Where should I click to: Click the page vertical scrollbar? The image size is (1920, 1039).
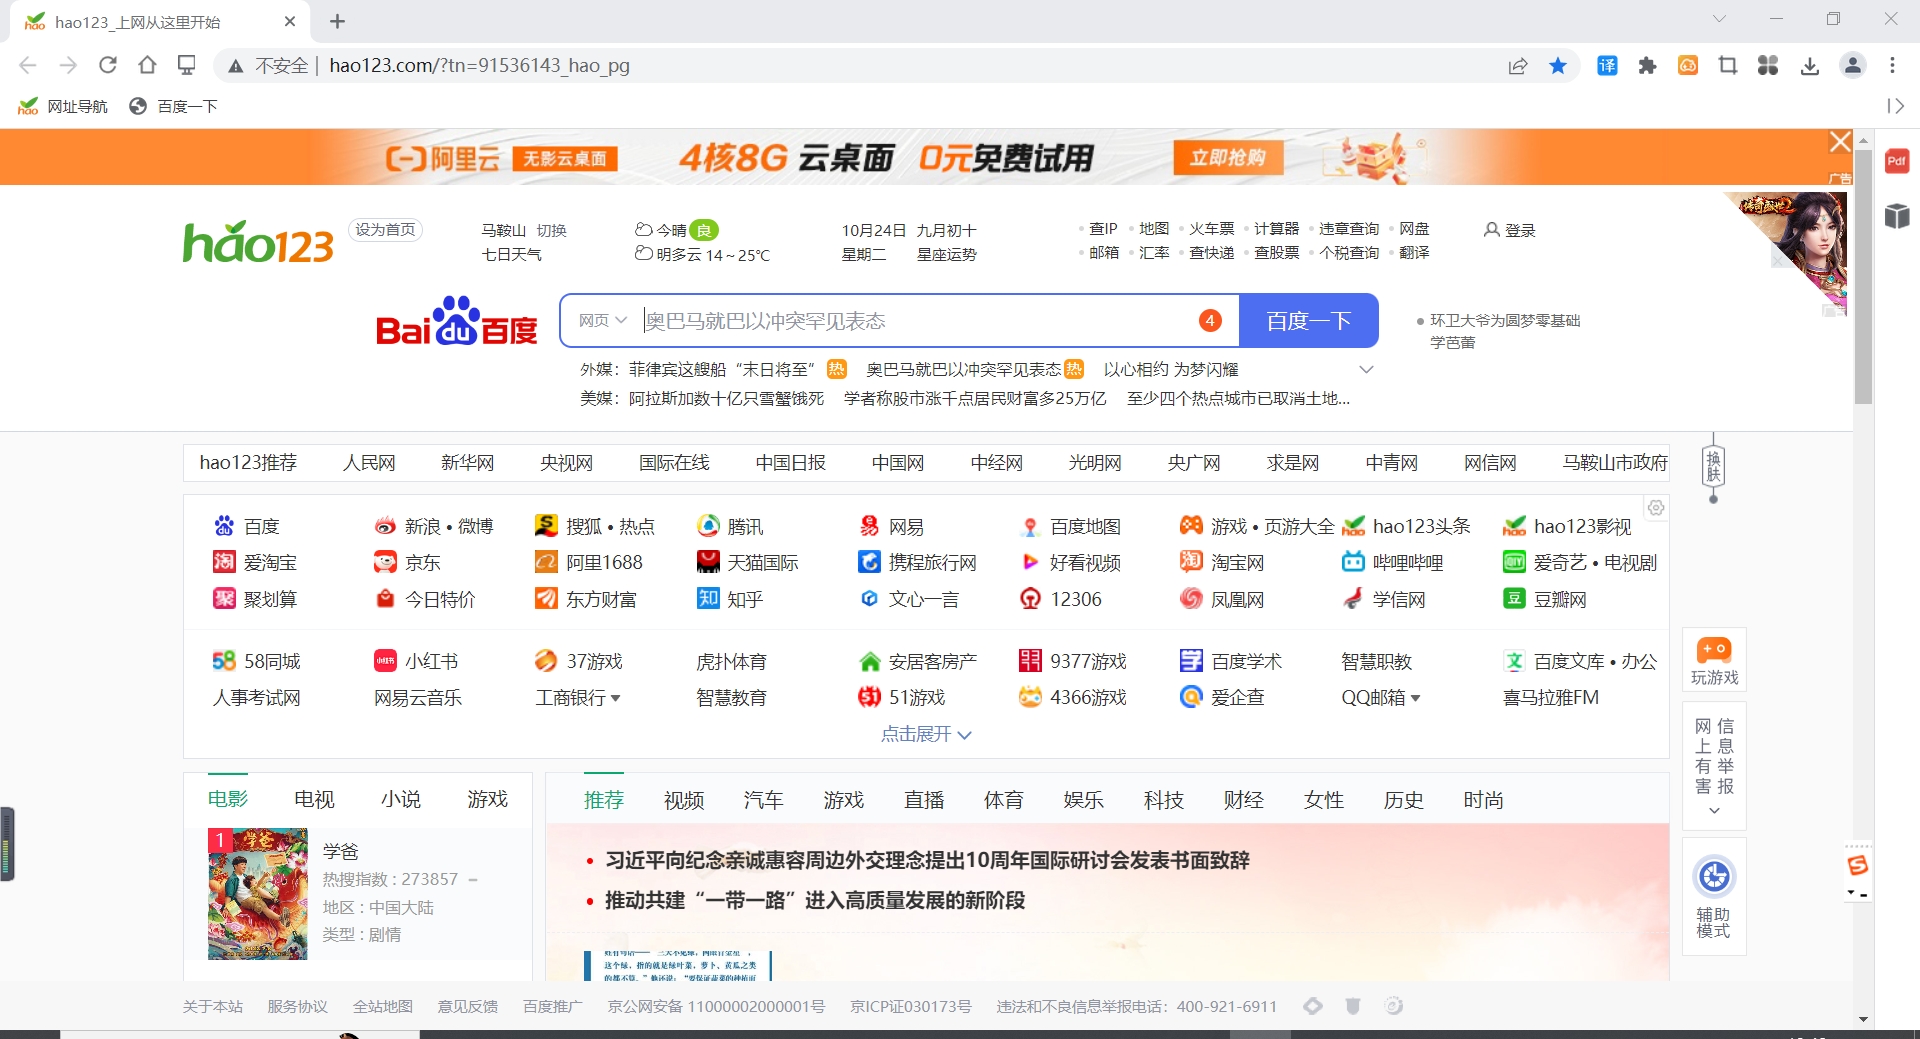click(x=1863, y=275)
